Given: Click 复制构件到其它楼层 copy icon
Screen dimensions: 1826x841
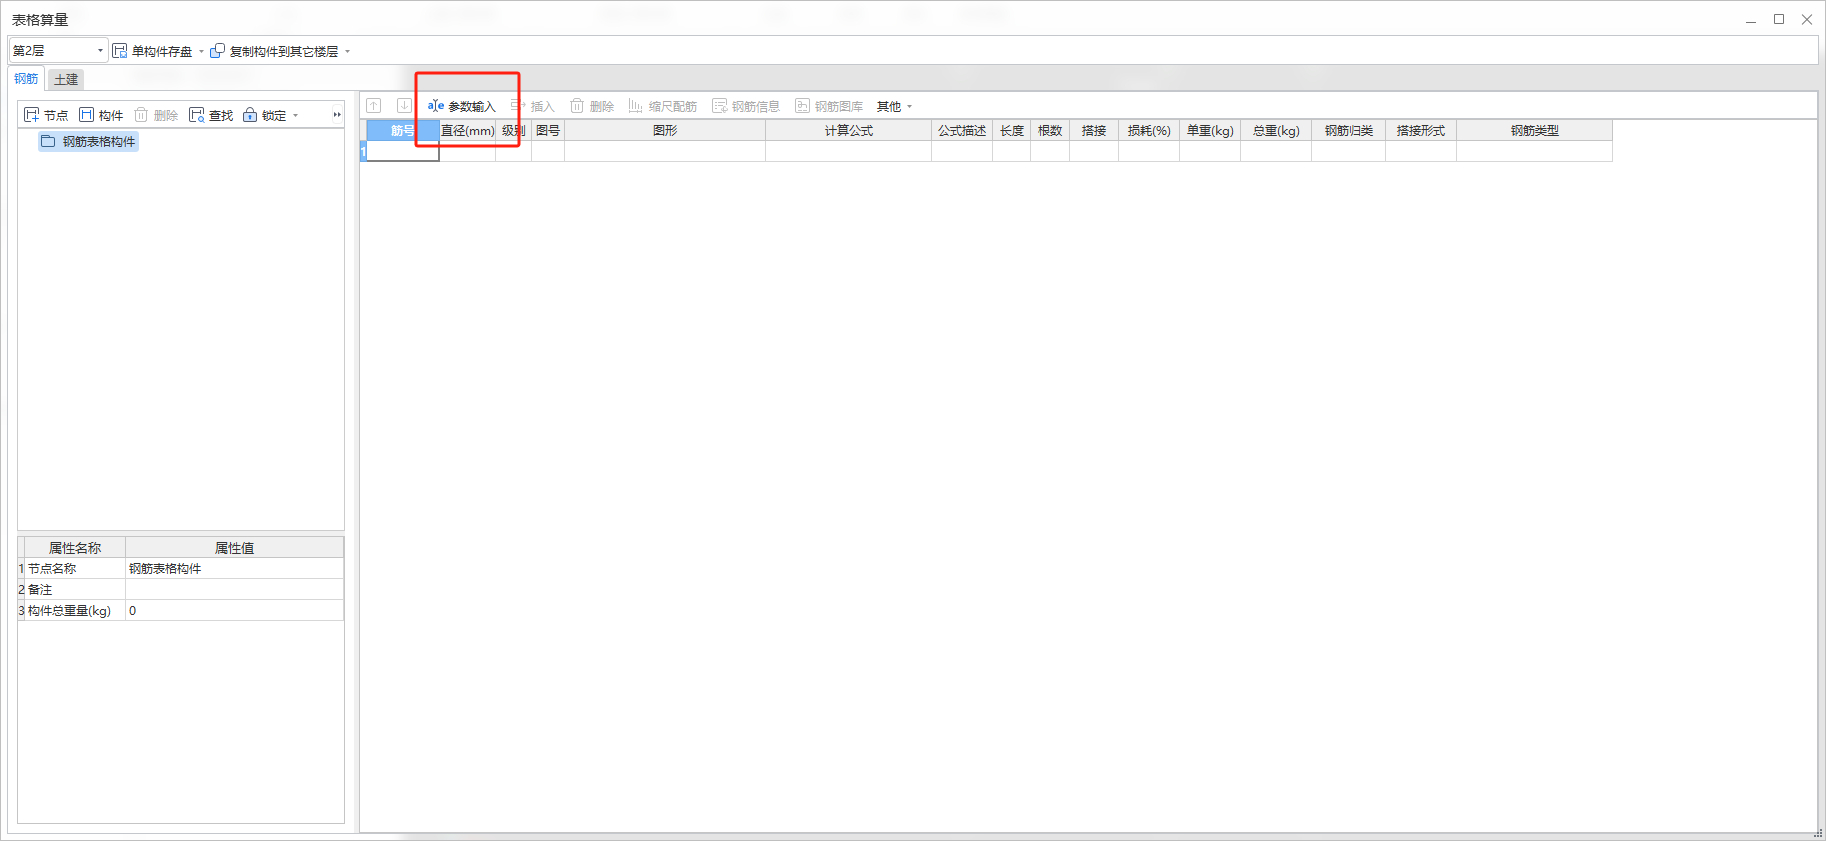Looking at the screenshot, I should click(x=217, y=51).
